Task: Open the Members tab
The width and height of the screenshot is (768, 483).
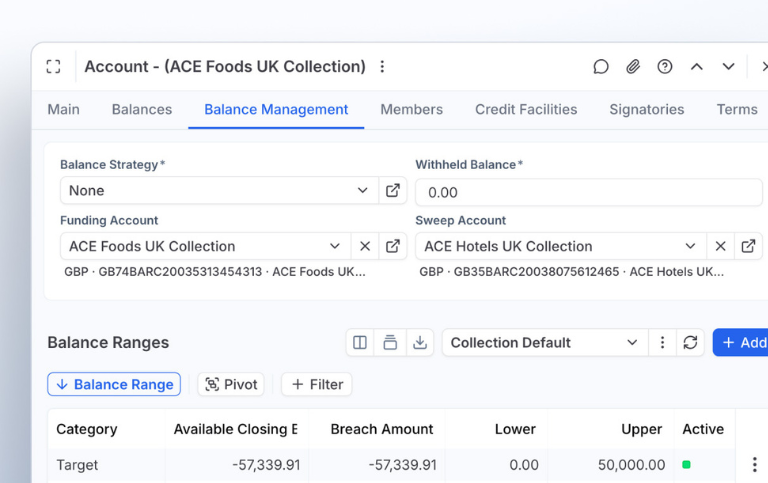Action: point(411,109)
